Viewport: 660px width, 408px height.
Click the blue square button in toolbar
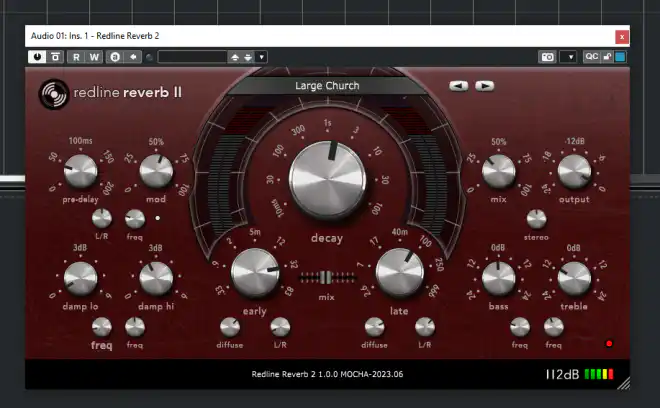(620, 56)
